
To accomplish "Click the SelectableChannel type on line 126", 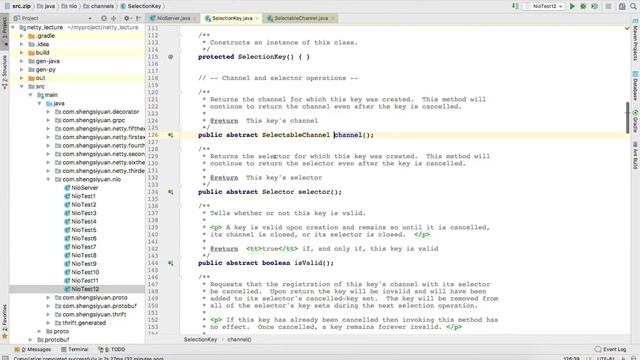I will pos(296,135).
